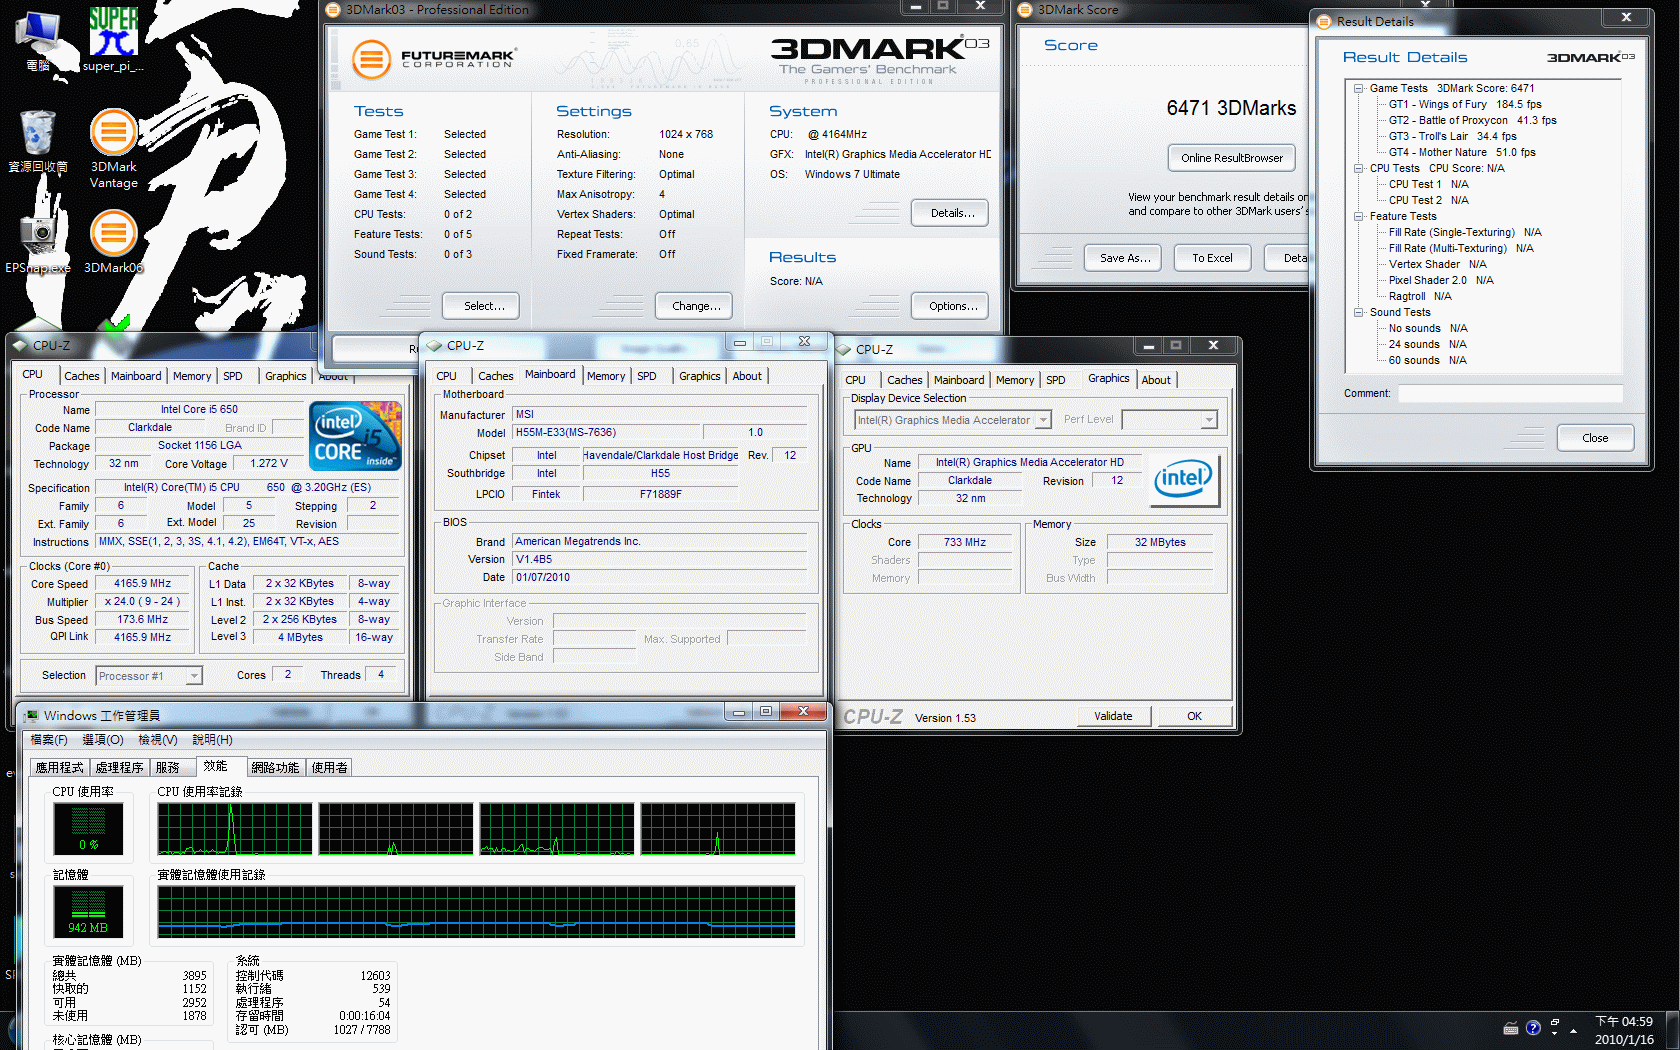Select GT1 - Wings of Fury result row
1680x1050 pixels.
(x=1465, y=104)
